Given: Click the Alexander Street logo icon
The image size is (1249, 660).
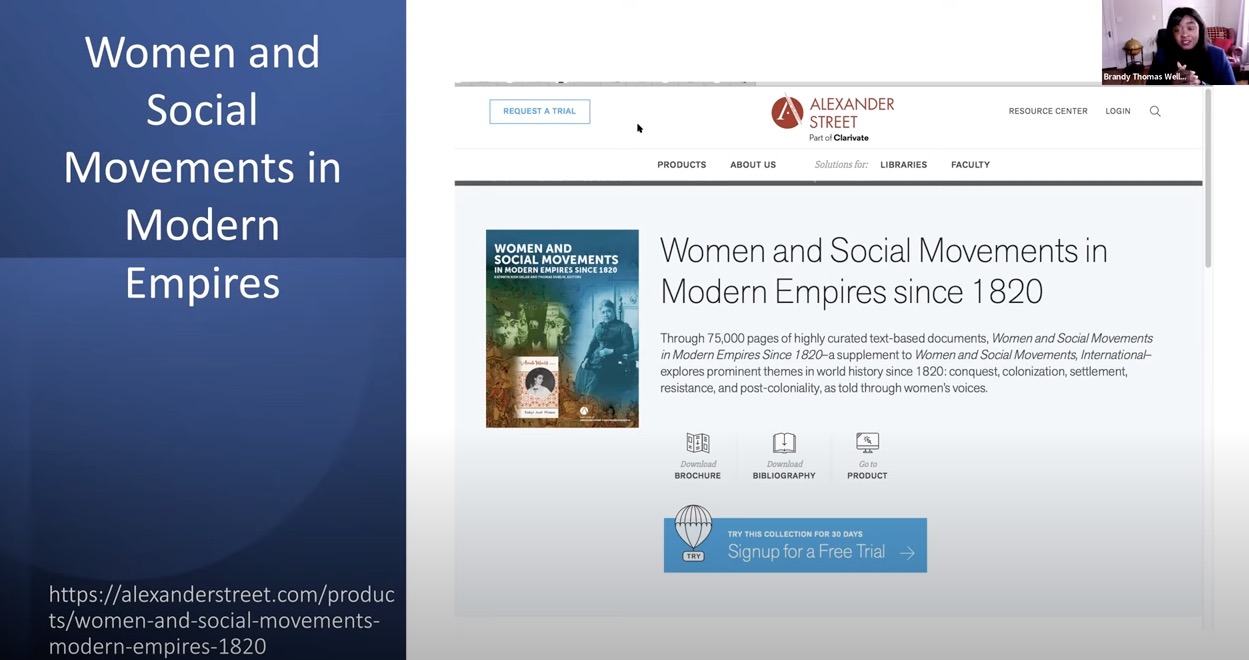Looking at the screenshot, I should point(787,112).
